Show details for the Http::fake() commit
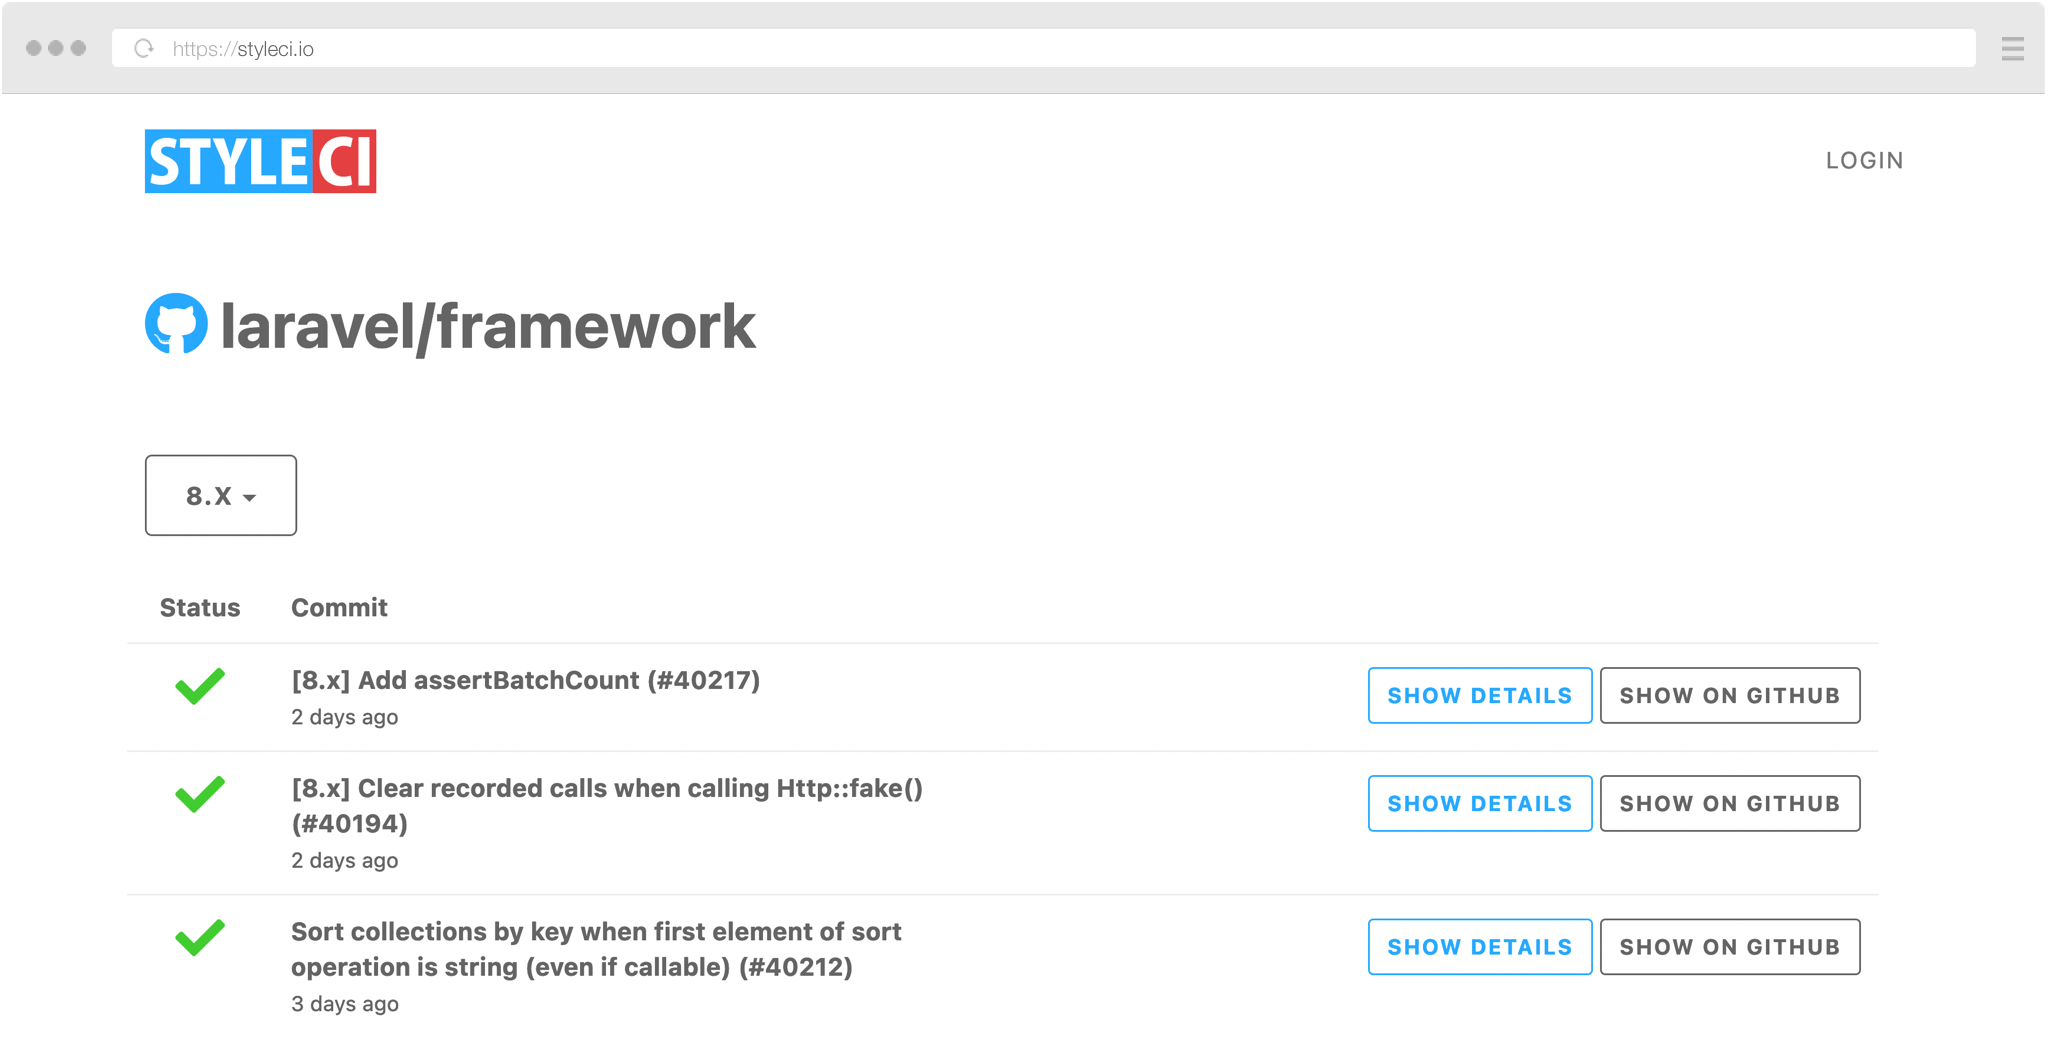 coord(1479,803)
